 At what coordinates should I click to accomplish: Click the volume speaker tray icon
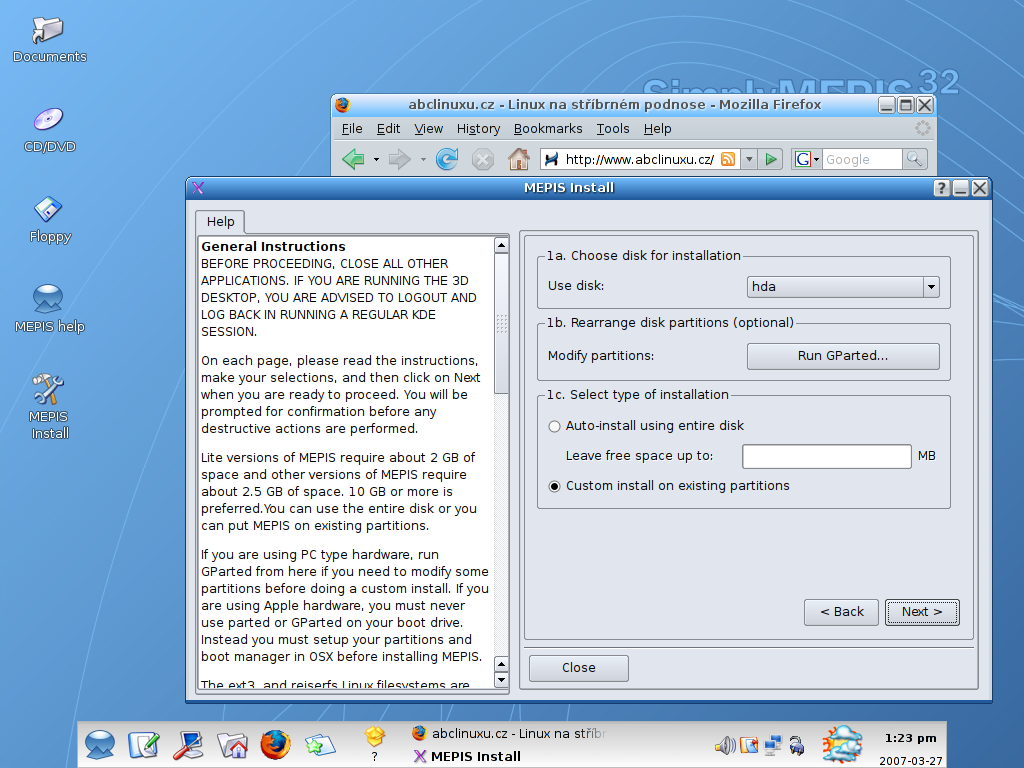tap(725, 745)
